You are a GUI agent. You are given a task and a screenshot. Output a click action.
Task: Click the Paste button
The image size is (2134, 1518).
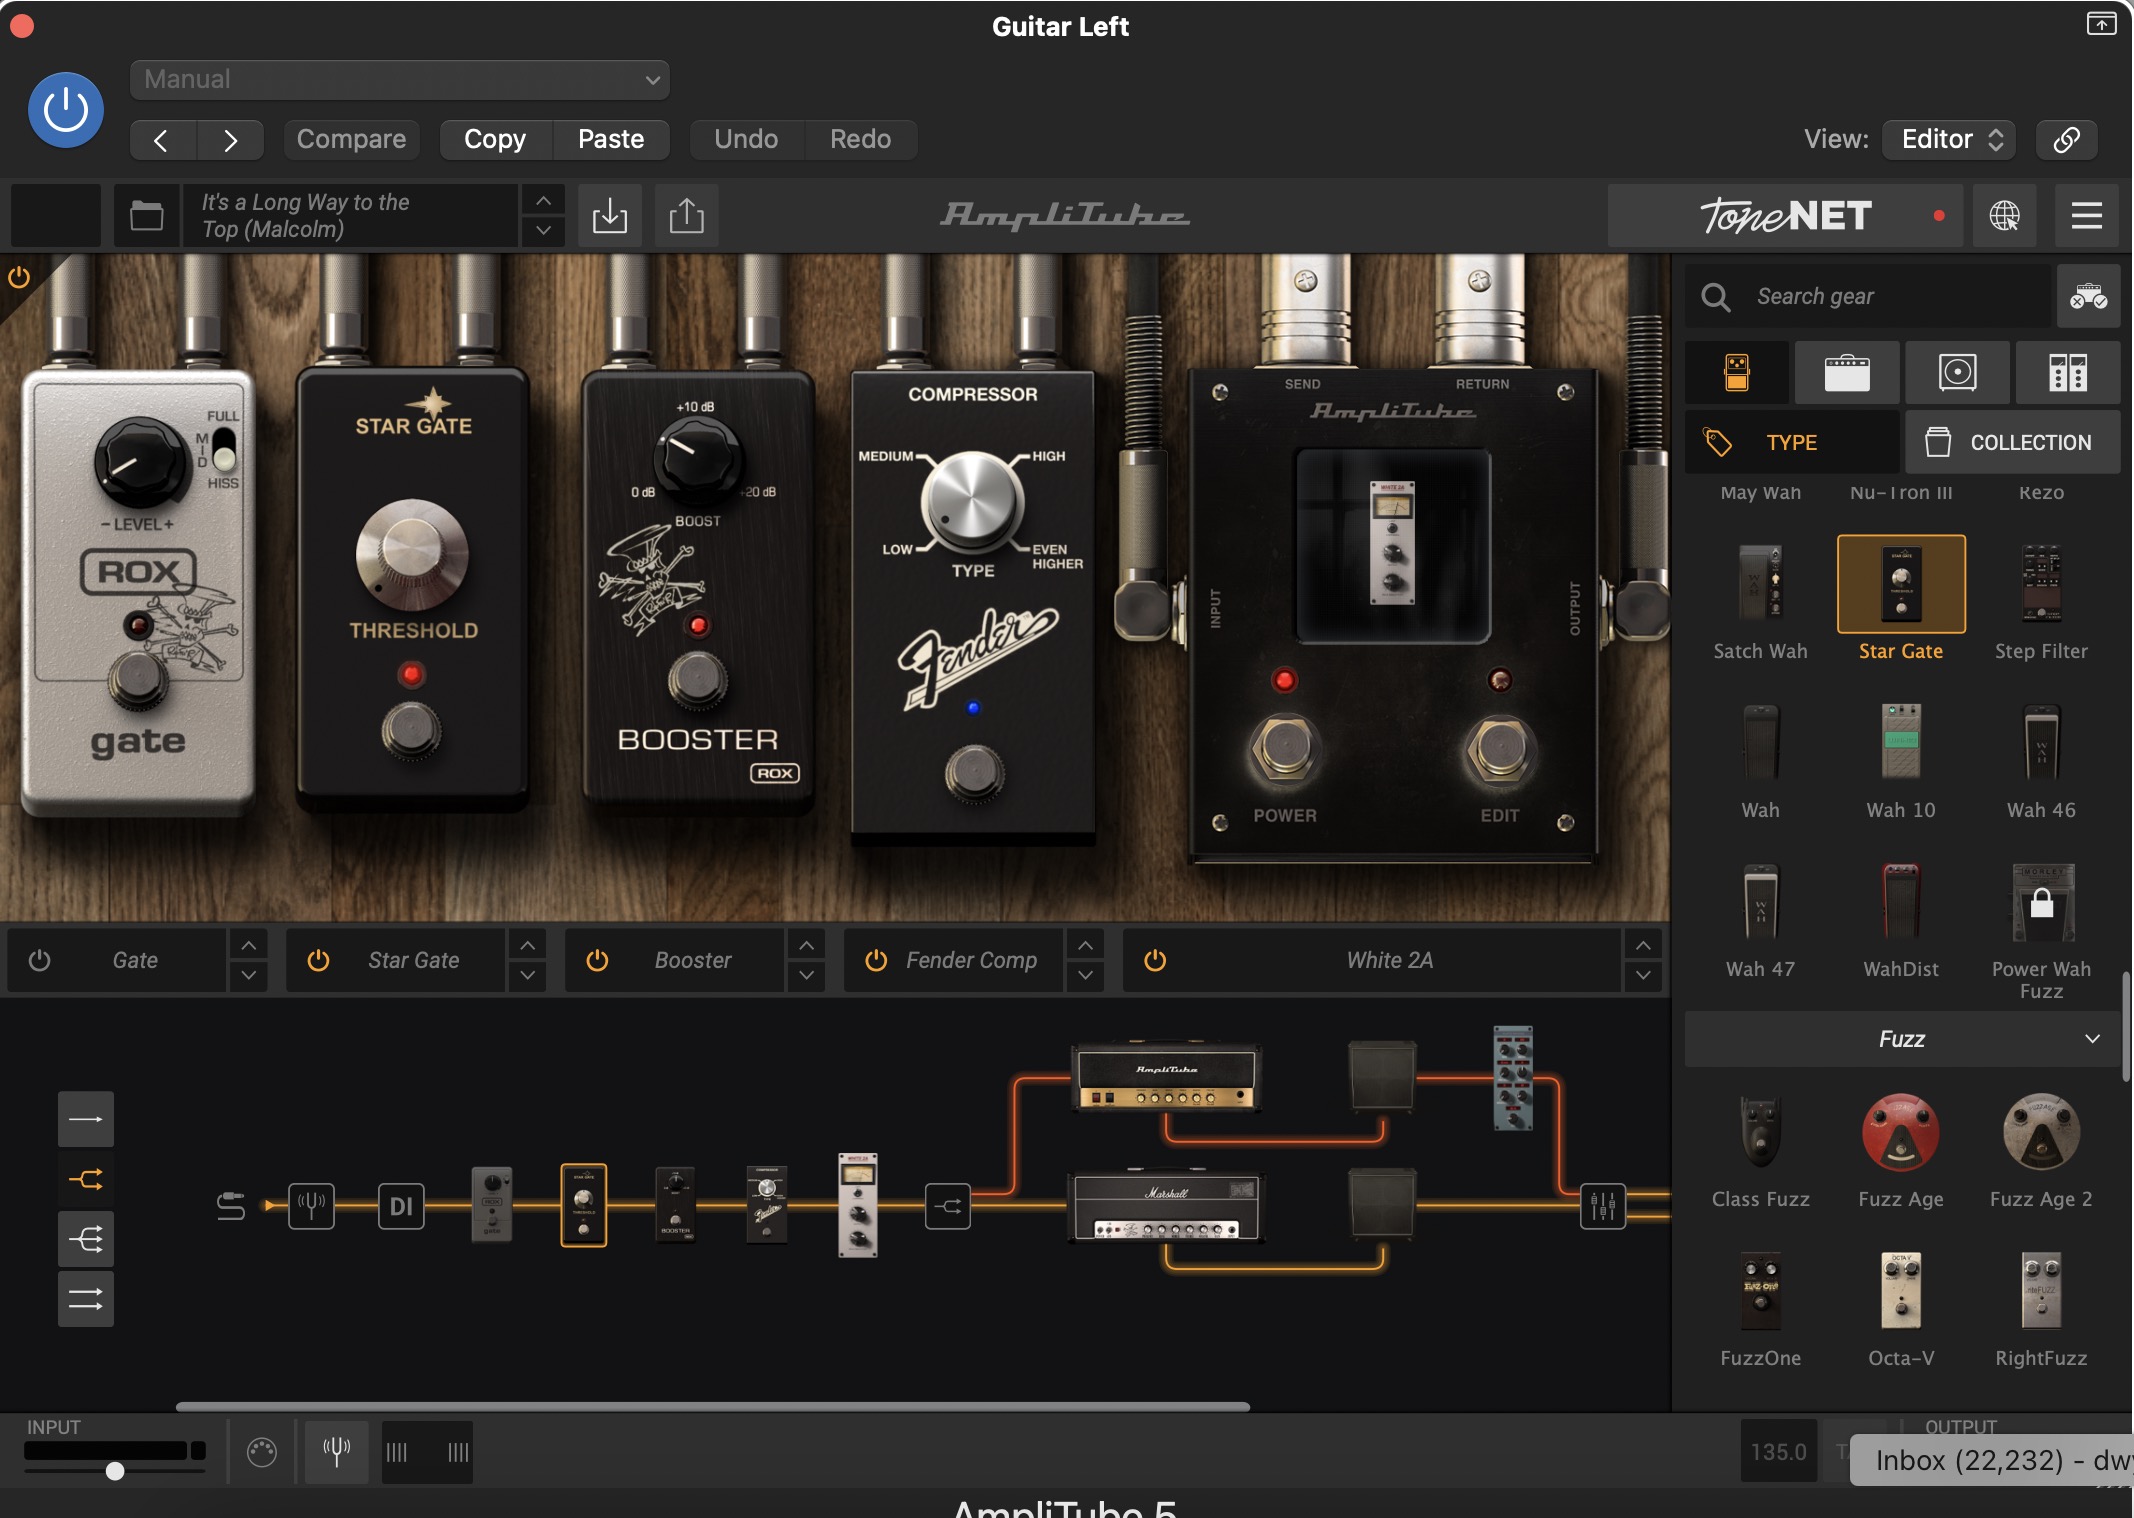[611, 140]
